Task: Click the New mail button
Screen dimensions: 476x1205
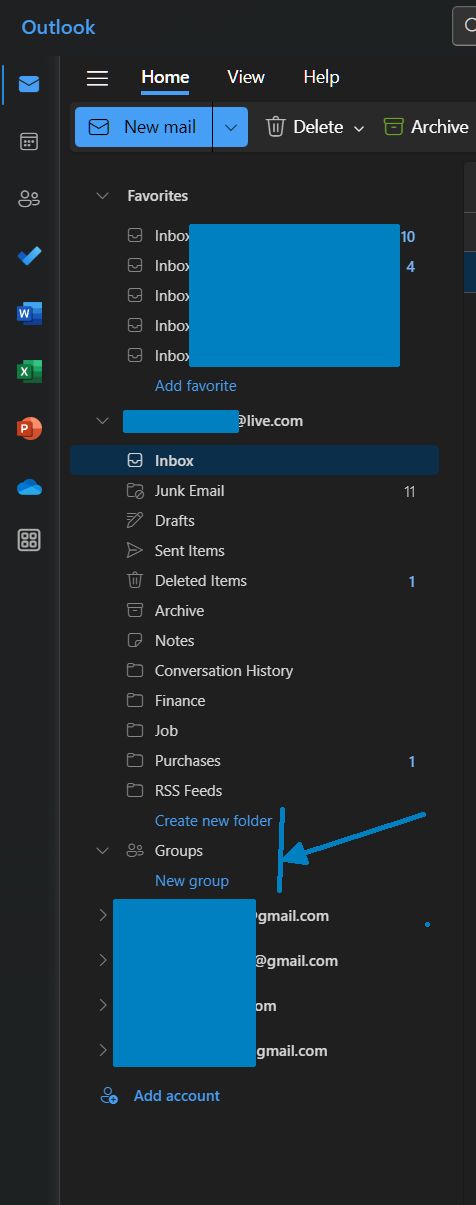Action: (143, 127)
